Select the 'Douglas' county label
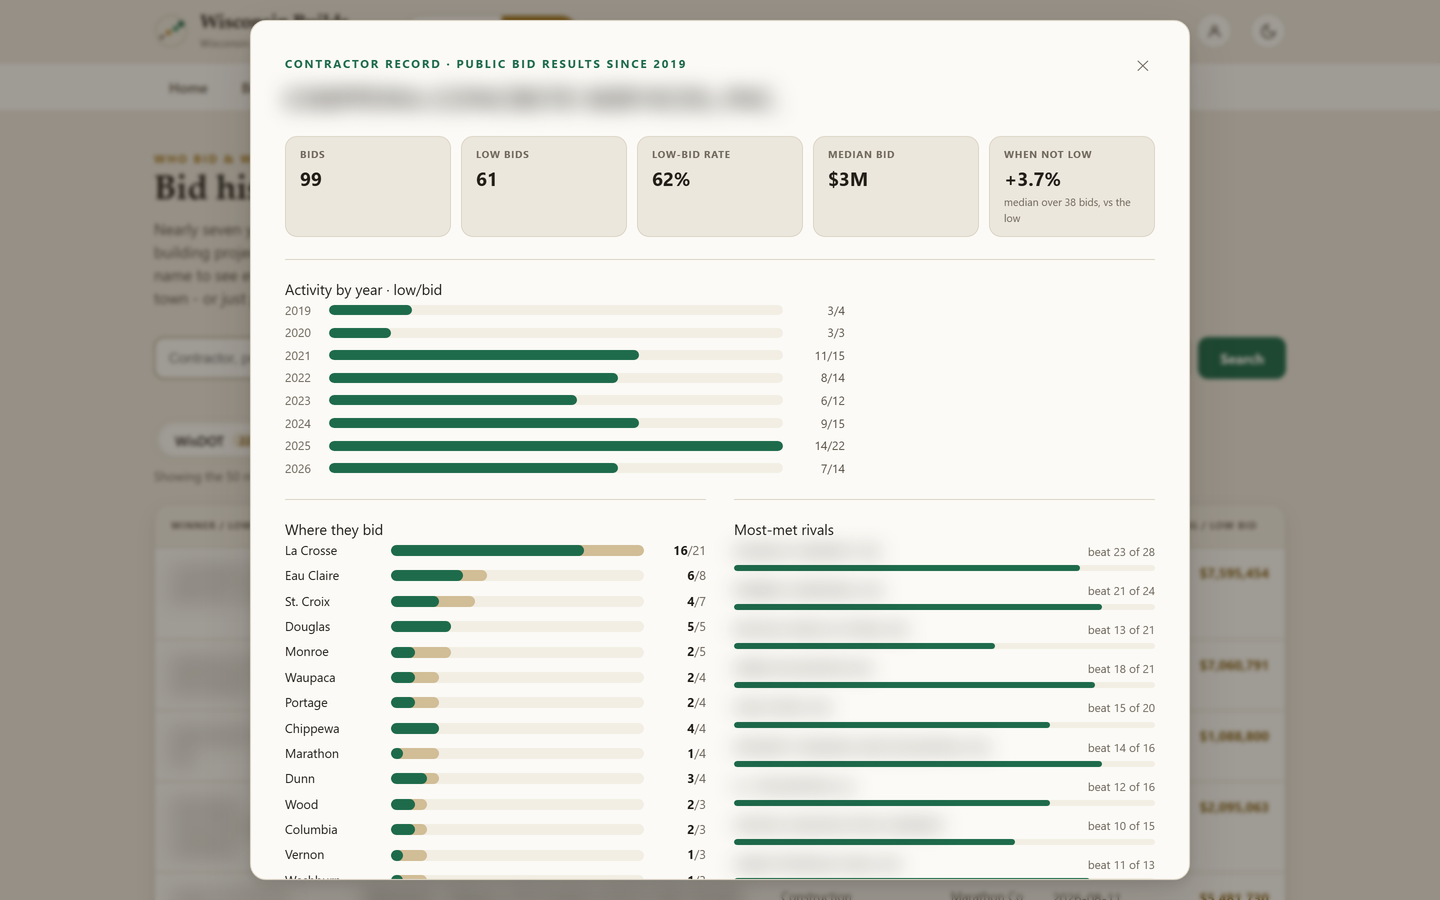 308,627
